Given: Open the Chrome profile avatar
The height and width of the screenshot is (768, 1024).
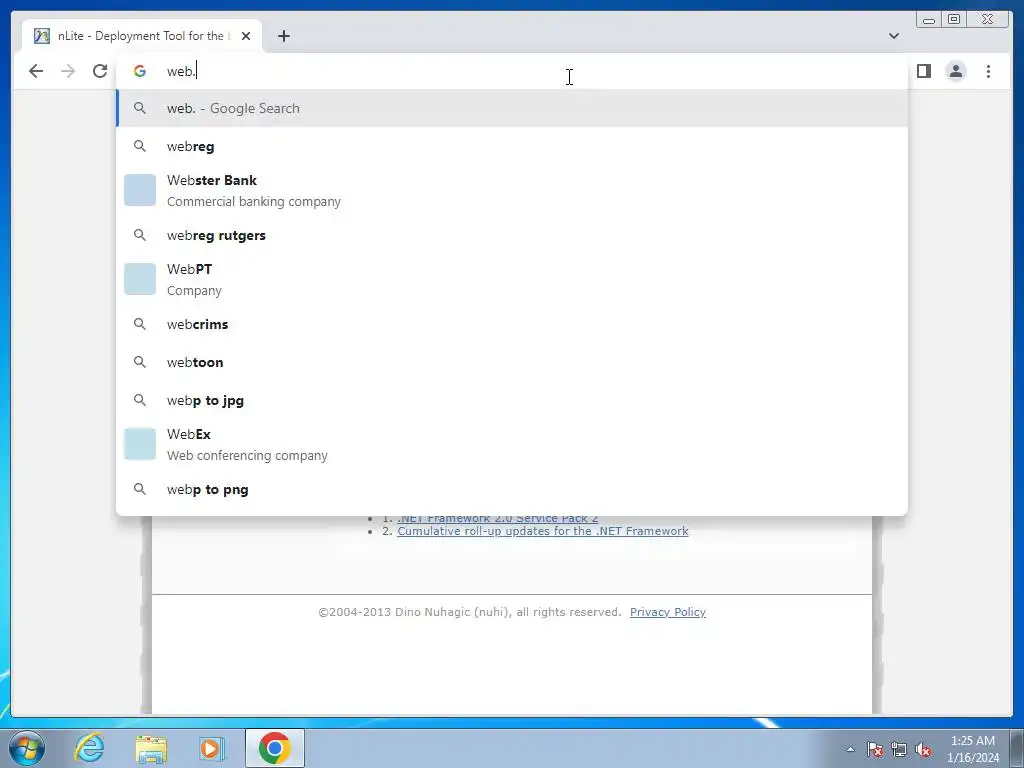Looking at the screenshot, I should click(x=955, y=71).
